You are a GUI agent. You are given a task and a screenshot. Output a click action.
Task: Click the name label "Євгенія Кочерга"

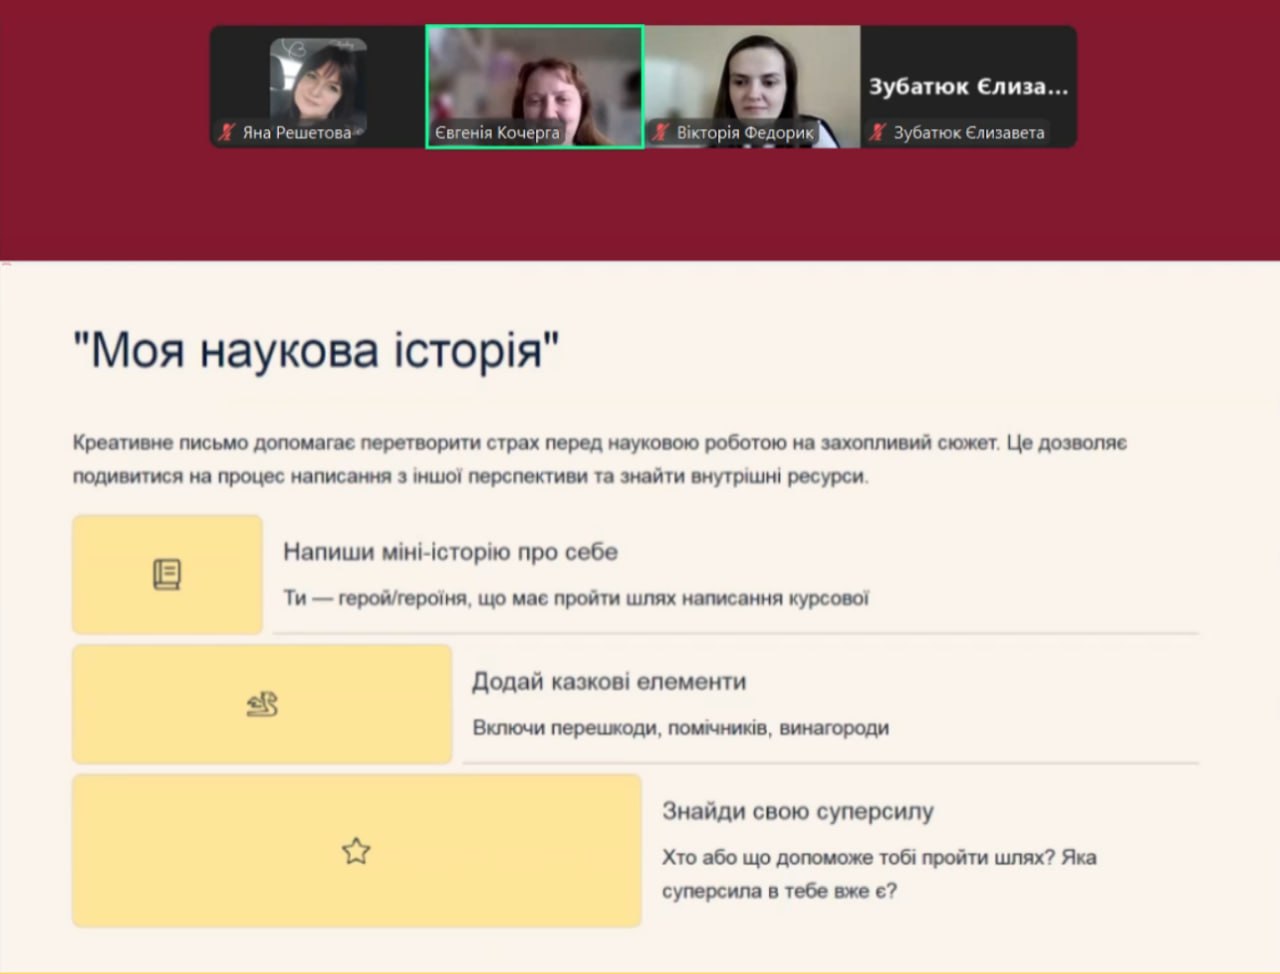pyautogui.click(x=497, y=132)
